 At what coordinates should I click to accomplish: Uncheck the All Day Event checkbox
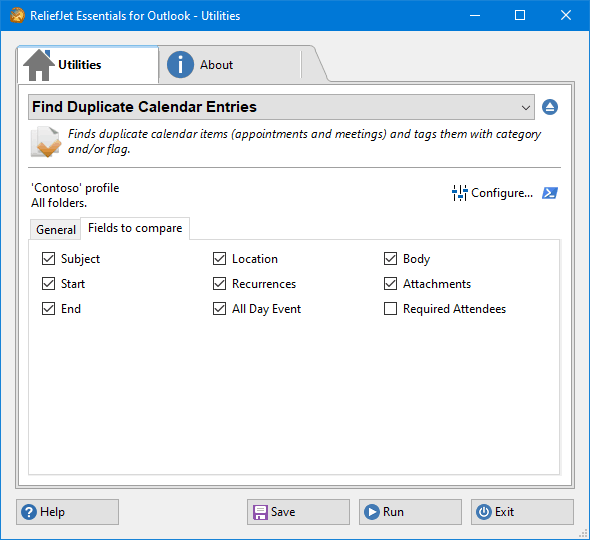(219, 309)
